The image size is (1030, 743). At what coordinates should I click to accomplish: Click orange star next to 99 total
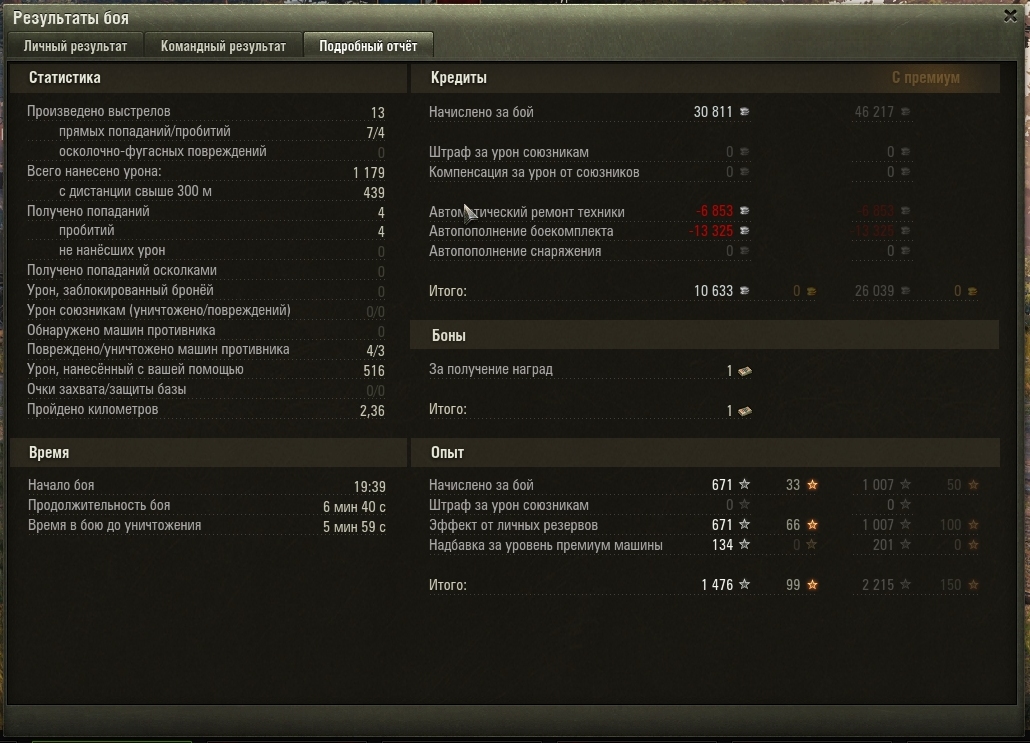click(x=813, y=585)
